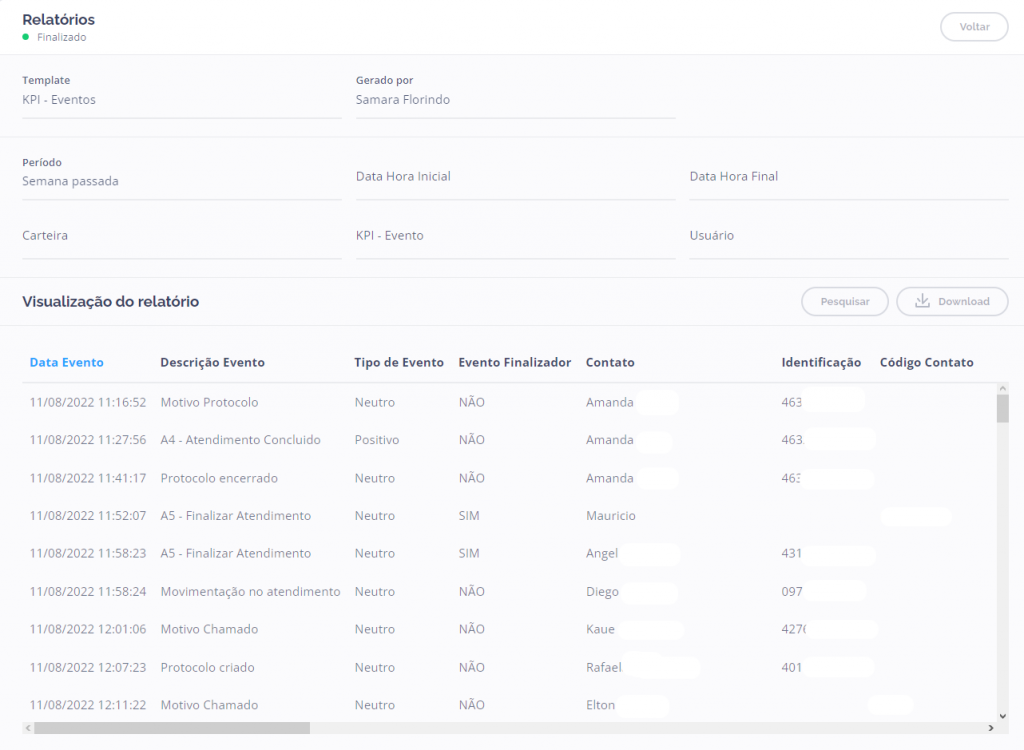1024x750 pixels.
Task: Click the Tipo de Evento column header
Action: (x=398, y=363)
